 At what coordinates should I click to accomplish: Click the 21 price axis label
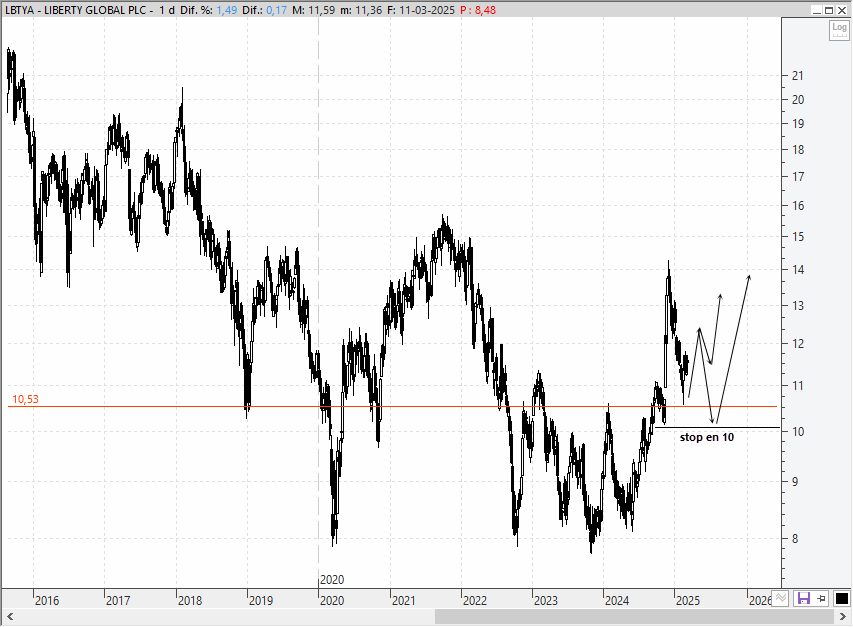coord(798,76)
